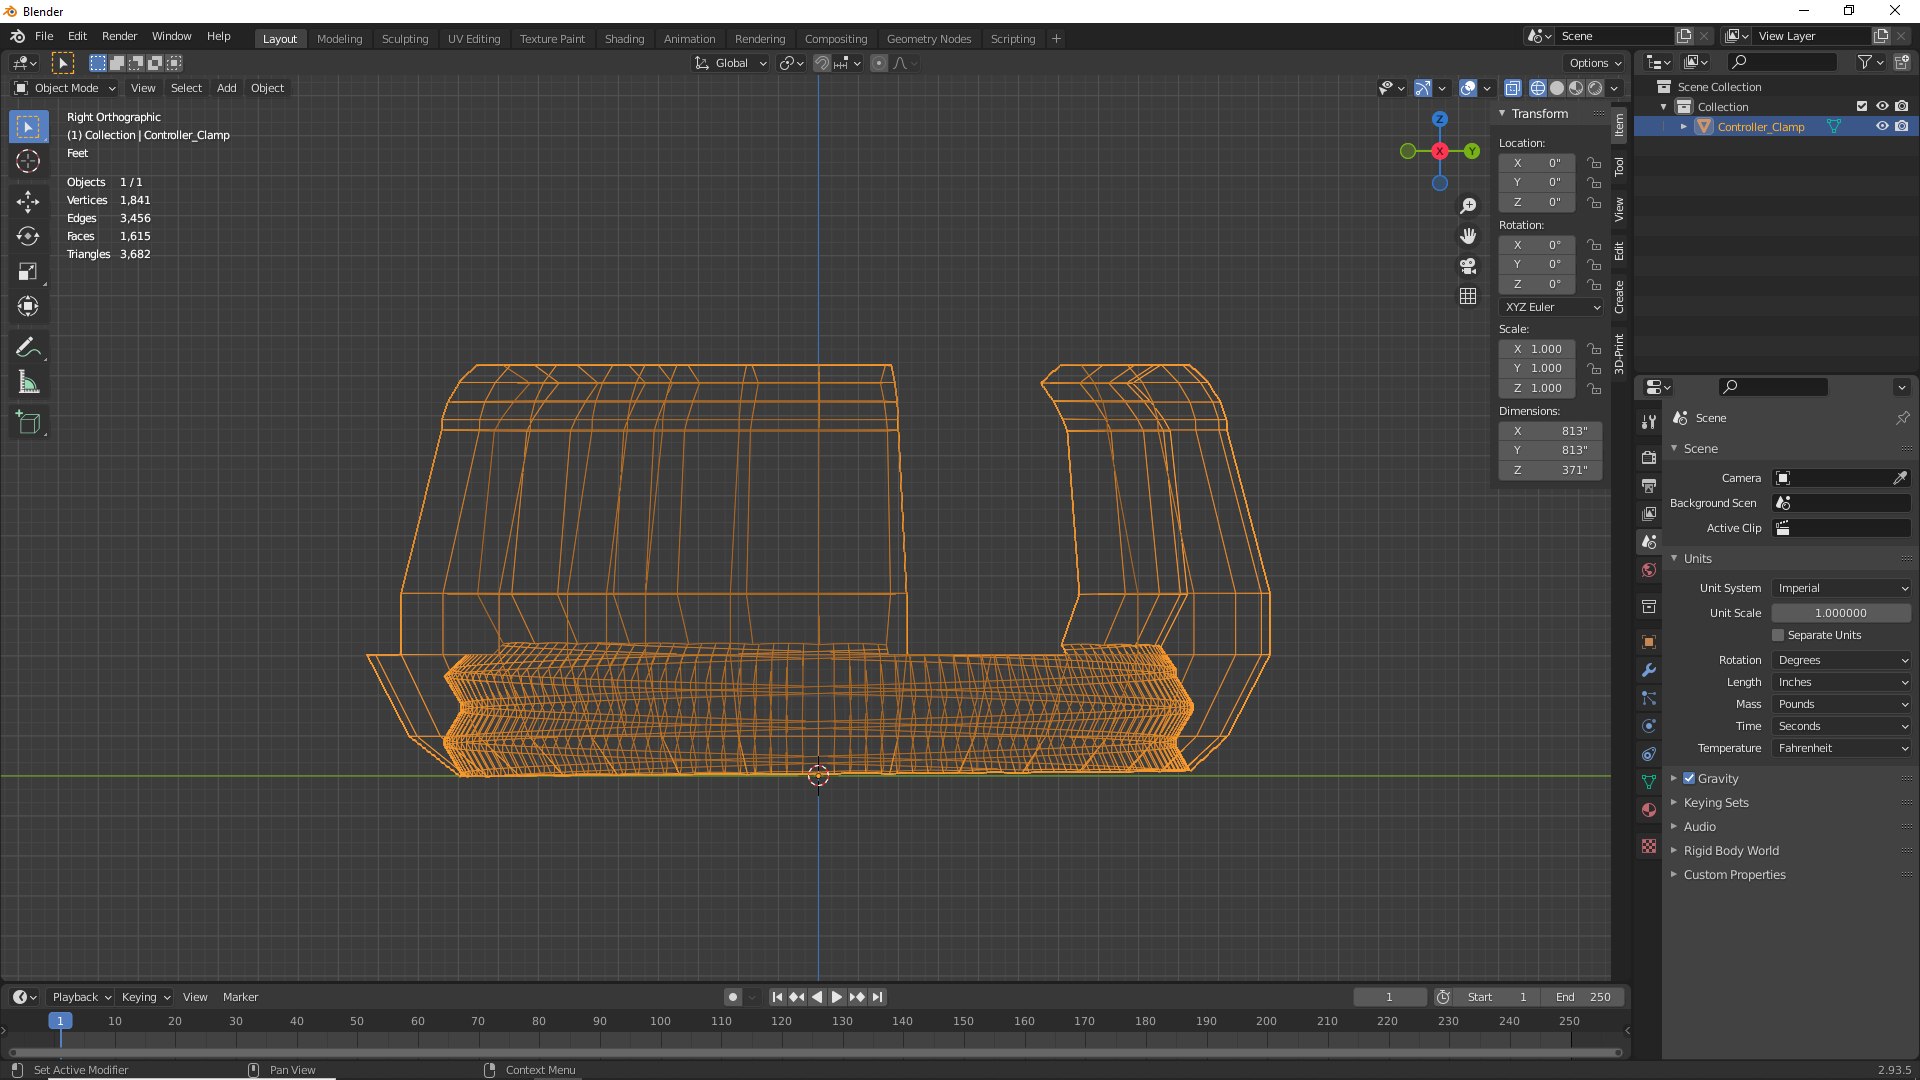Hide Controller_Clamp using eye icon
Viewport: 1920px width, 1080px height.
1881,127
